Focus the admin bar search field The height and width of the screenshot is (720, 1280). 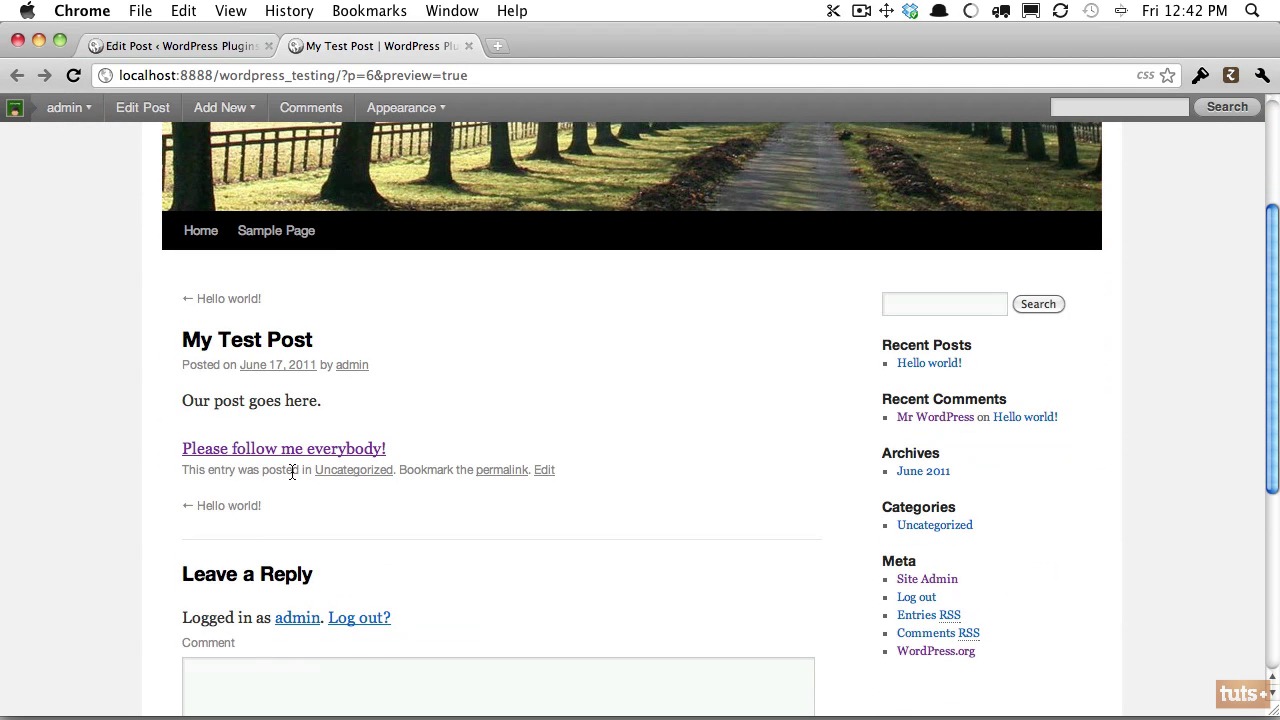coord(1120,107)
